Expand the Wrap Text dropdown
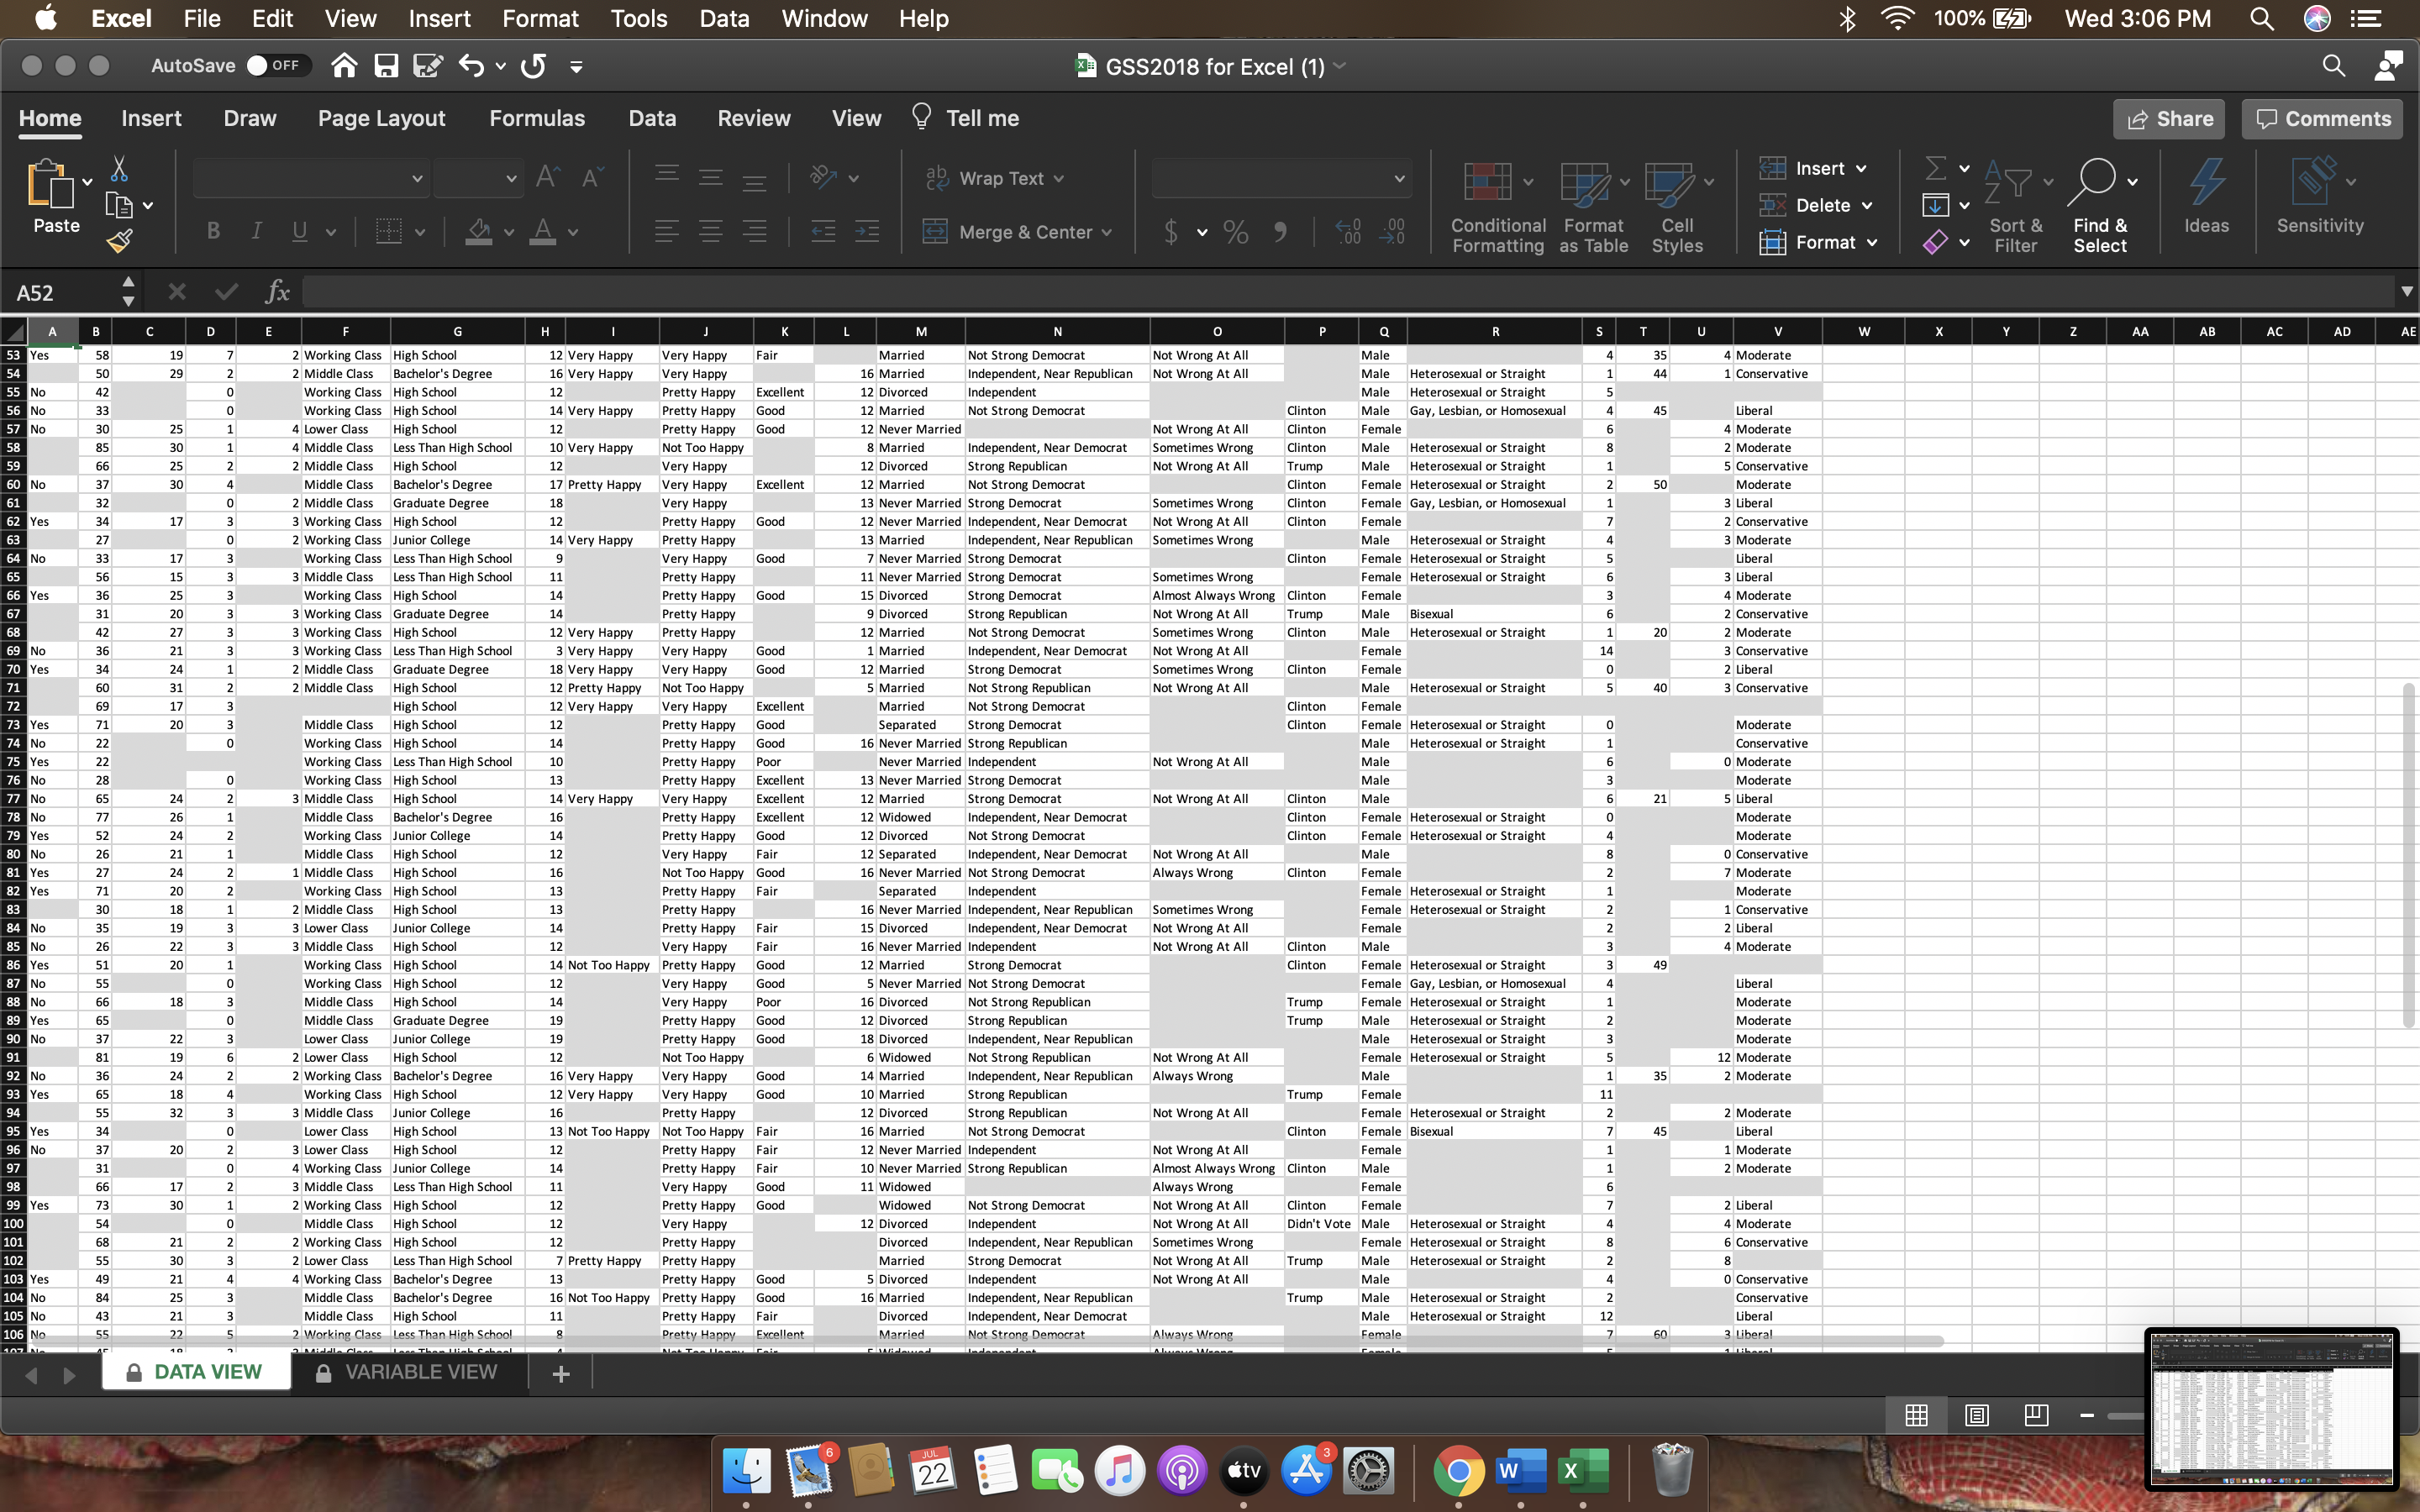 (1059, 179)
